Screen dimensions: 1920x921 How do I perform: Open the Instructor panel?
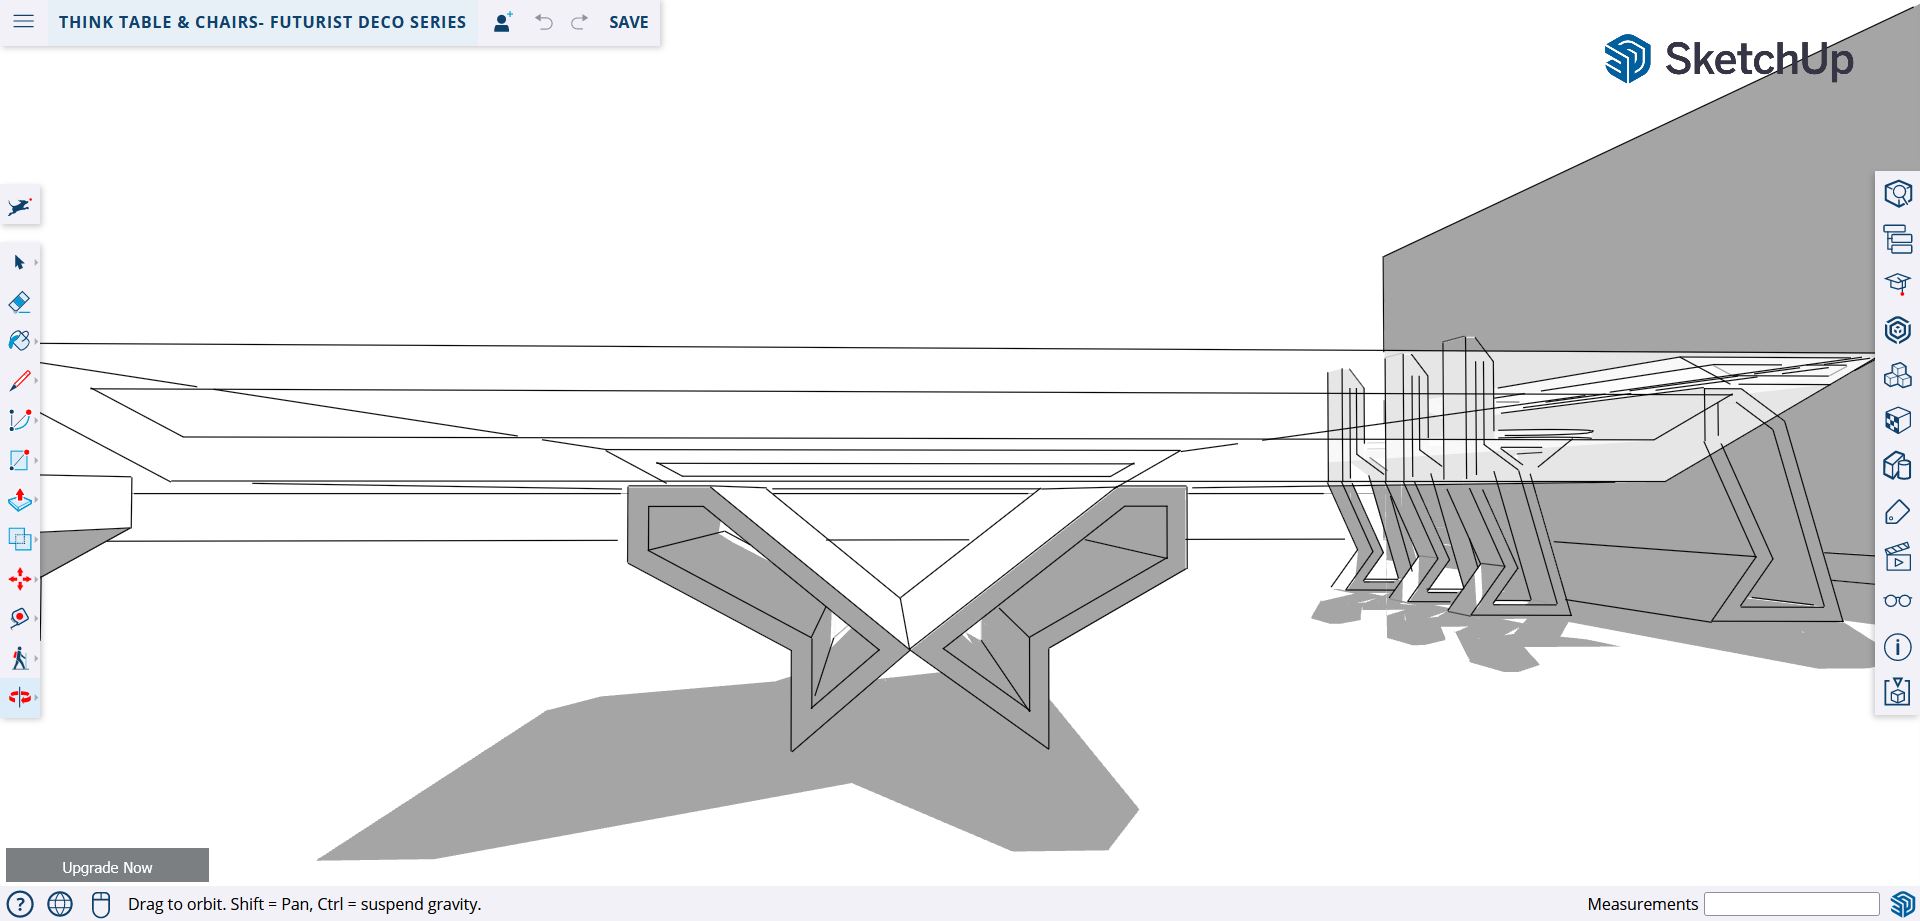pos(1897,285)
